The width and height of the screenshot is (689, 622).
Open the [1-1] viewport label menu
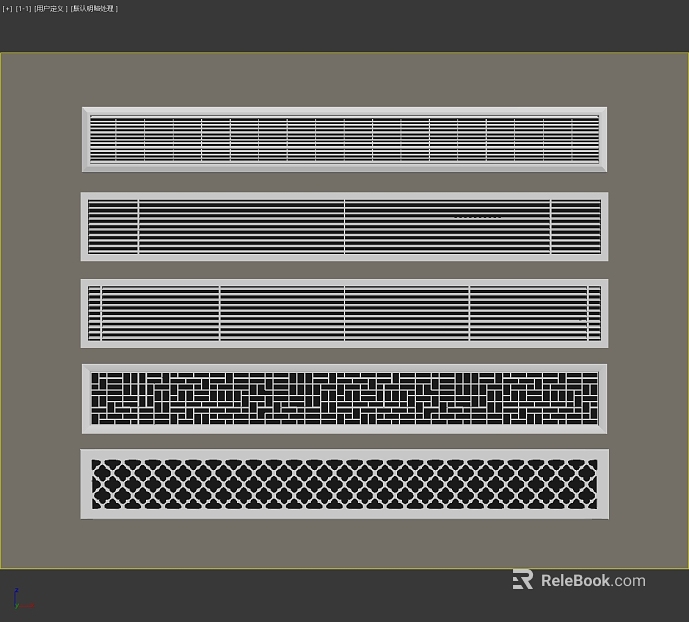click(x=23, y=9)
